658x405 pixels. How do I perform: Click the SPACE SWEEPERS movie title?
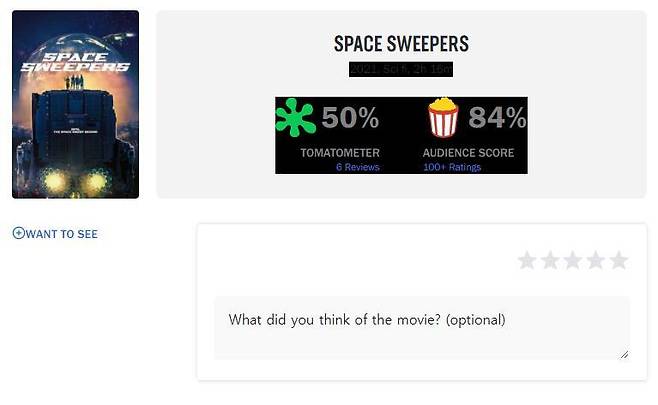(401, 44)
